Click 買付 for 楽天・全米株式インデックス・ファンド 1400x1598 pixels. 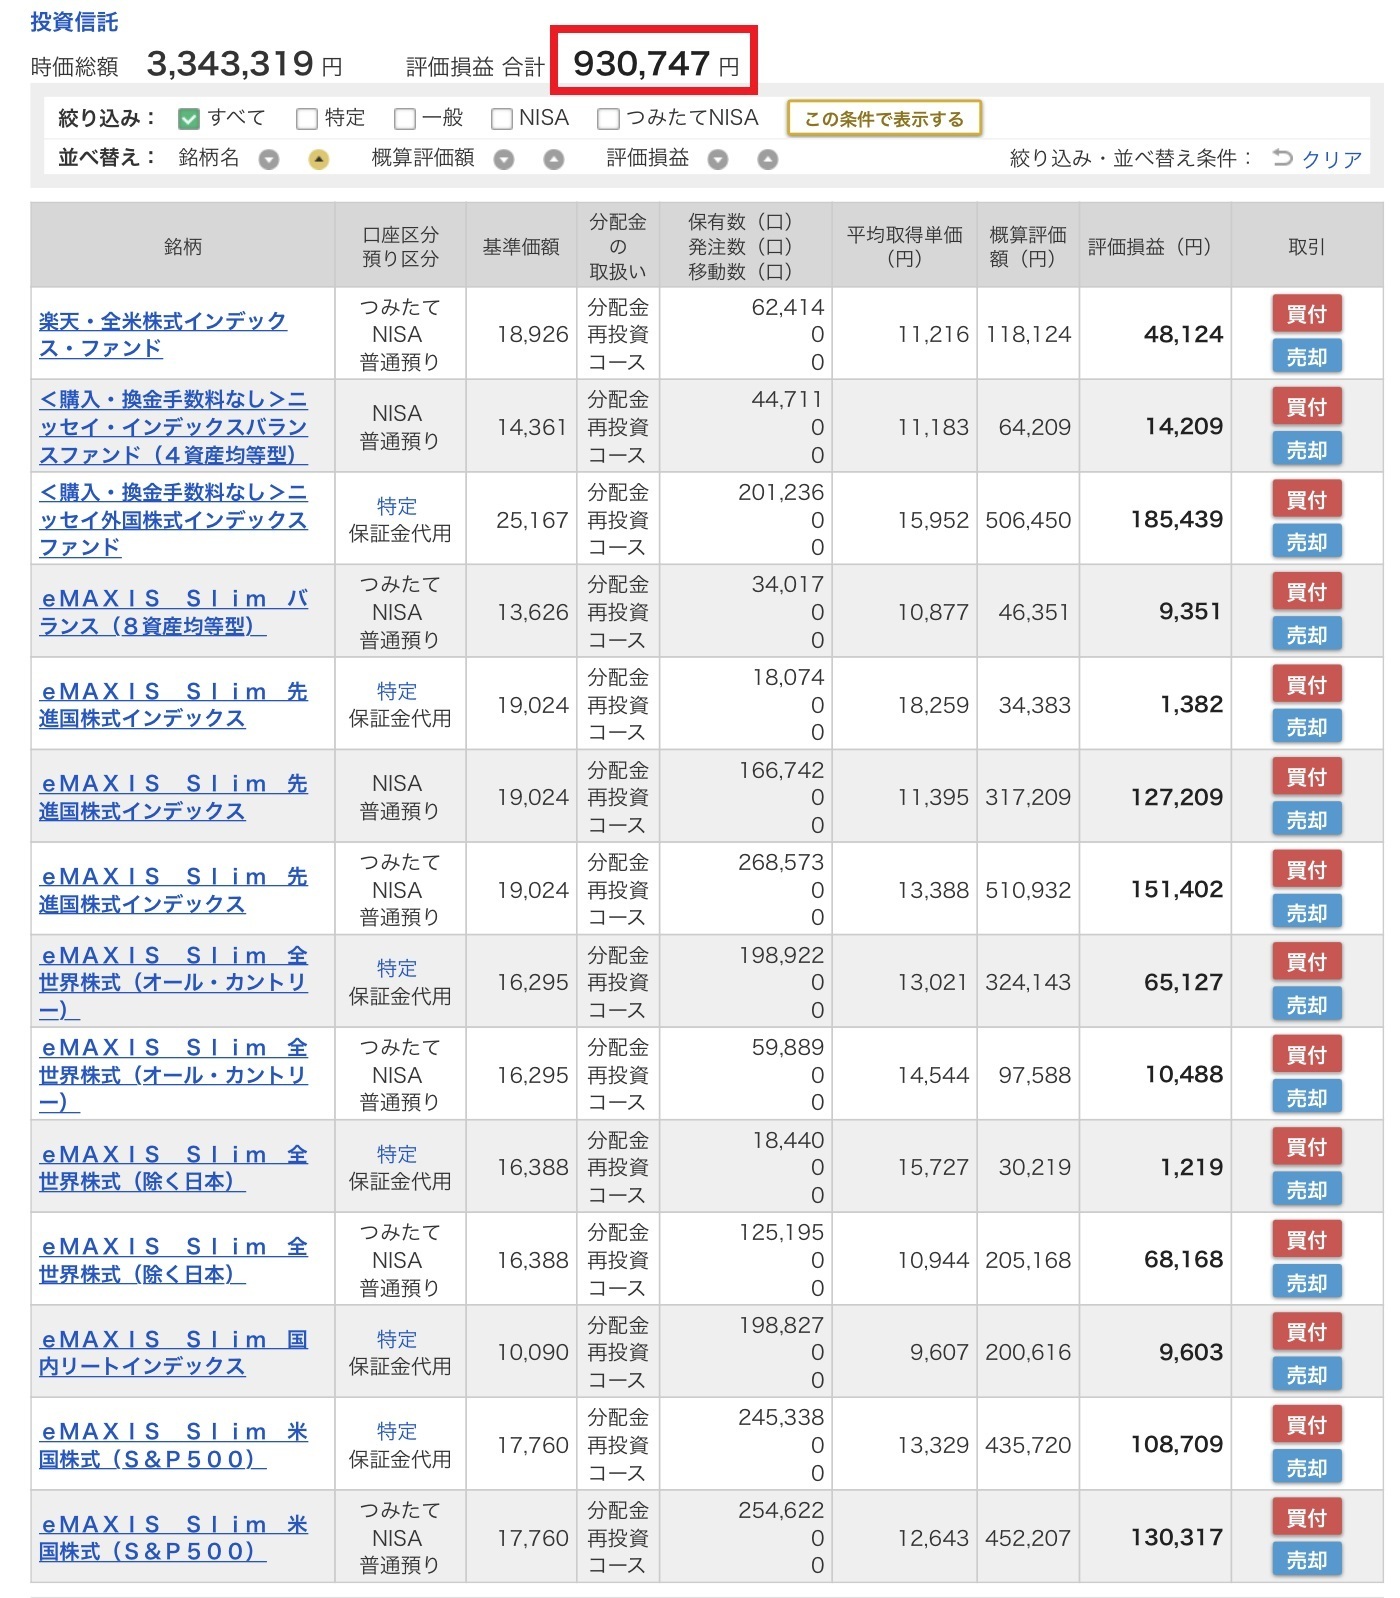(1306, 314)
